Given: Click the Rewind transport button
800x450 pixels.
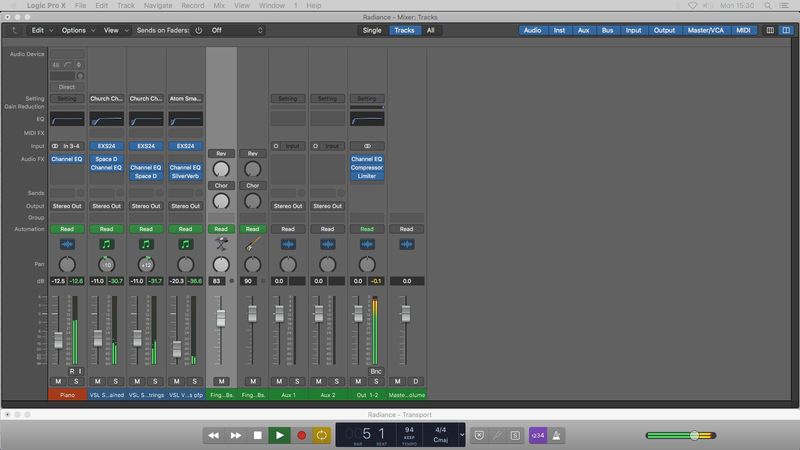Looking at the screenshot, I should point(213,435).
